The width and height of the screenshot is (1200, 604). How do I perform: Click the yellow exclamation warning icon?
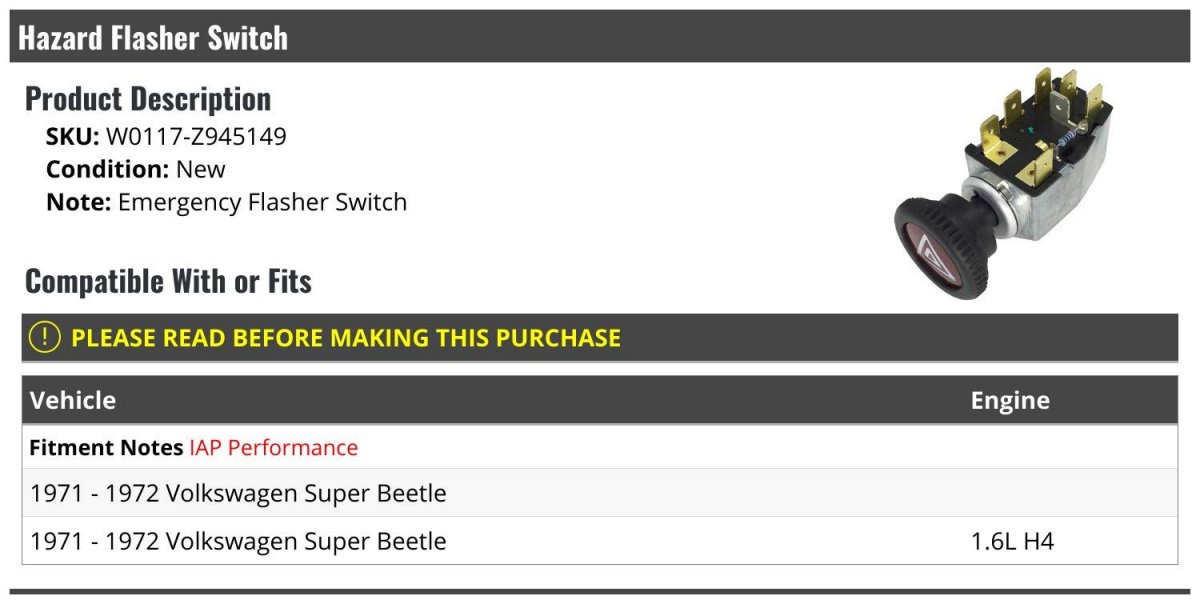45,338
